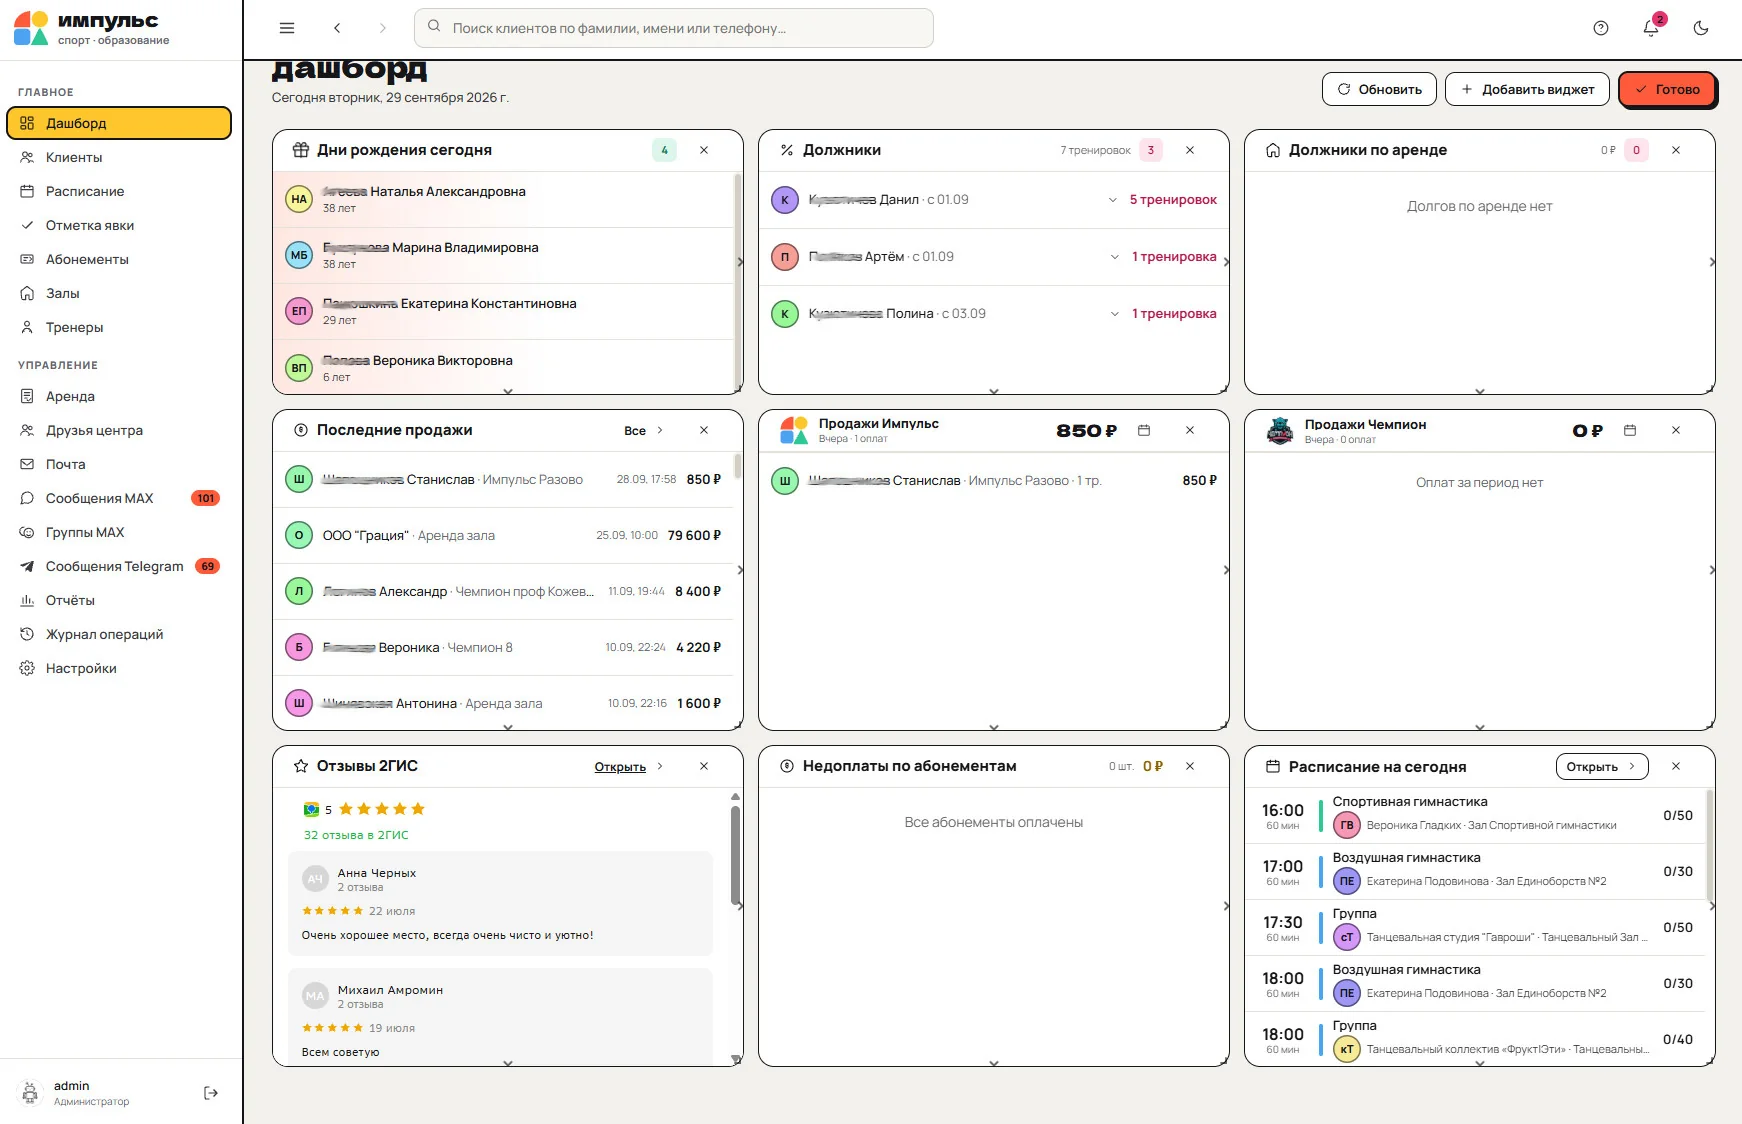1742x1124 pixels.
Task: Click chevron next to Открыть in Отзывы 2ГИС
Action: point(660,766)
